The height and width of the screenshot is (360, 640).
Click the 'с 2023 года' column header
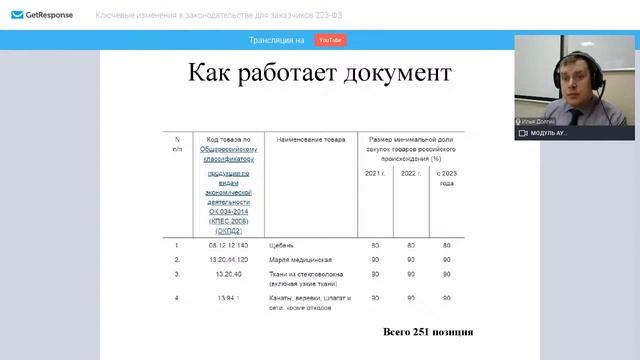pyautogui.click(x=447, y=178)
